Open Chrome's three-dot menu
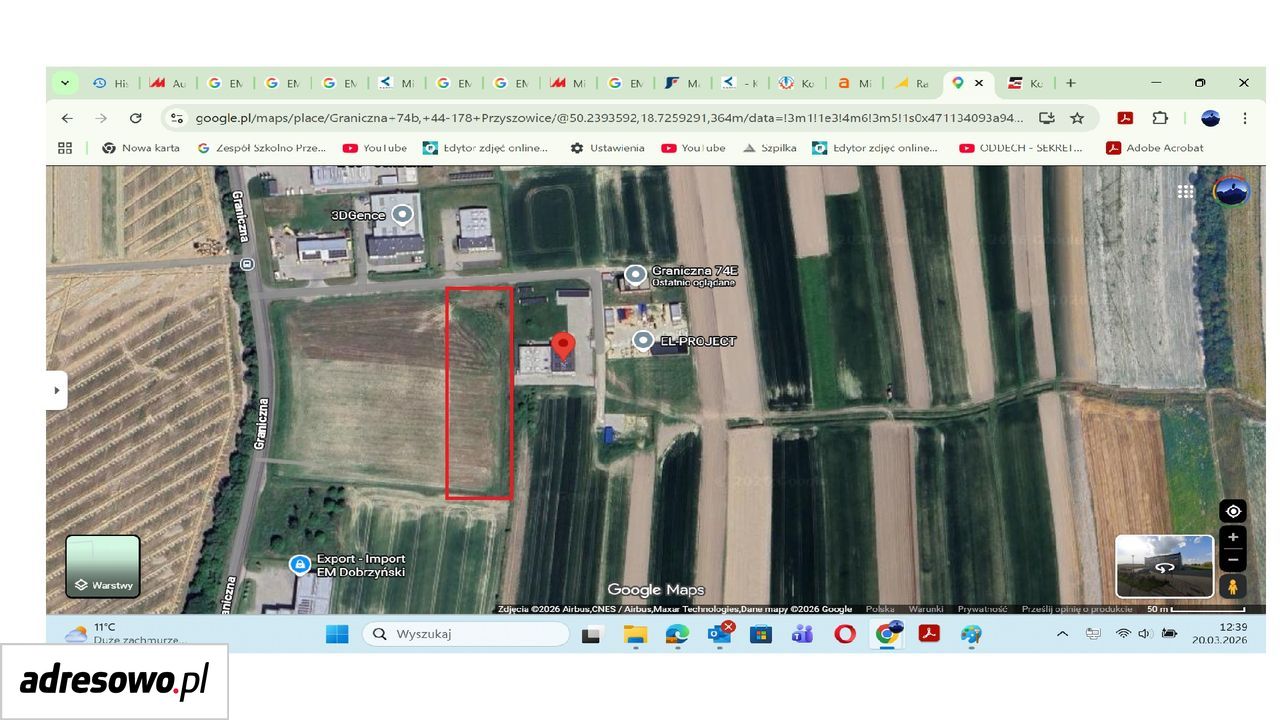 tap(1244, 118)
